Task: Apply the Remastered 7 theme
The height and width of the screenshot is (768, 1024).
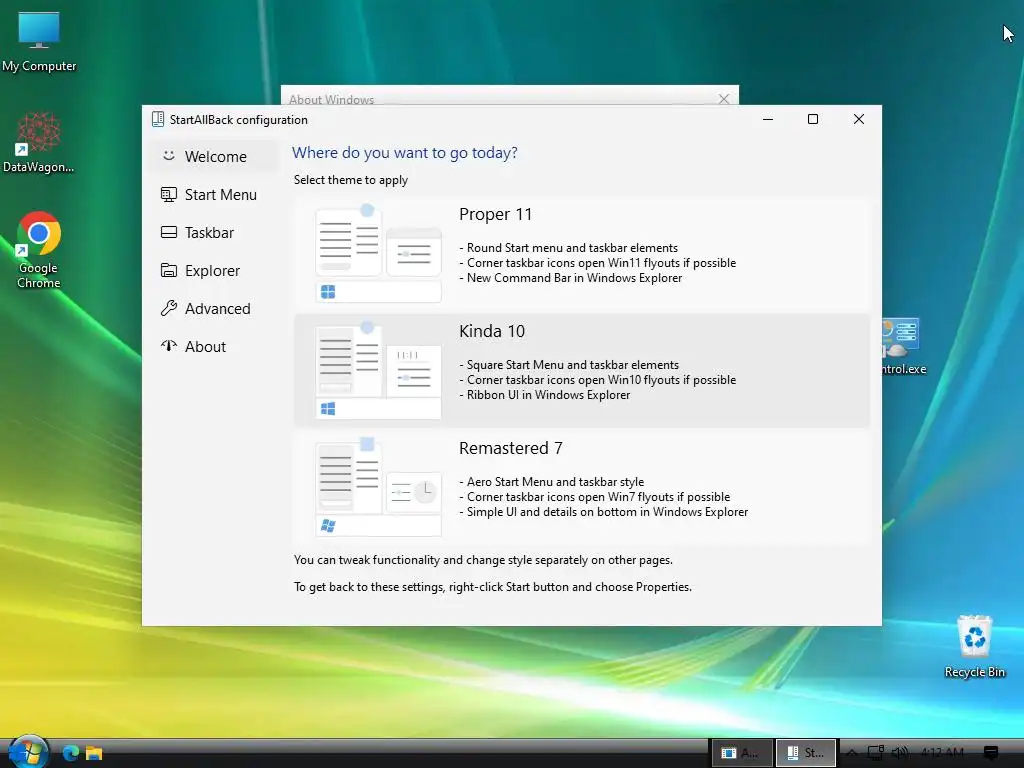Action: [x=581, y=487]
